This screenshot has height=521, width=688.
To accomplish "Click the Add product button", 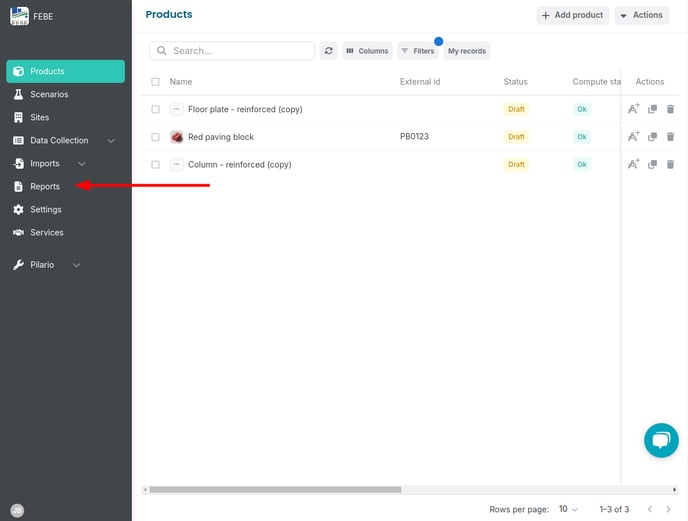I will tap(573, 15).
